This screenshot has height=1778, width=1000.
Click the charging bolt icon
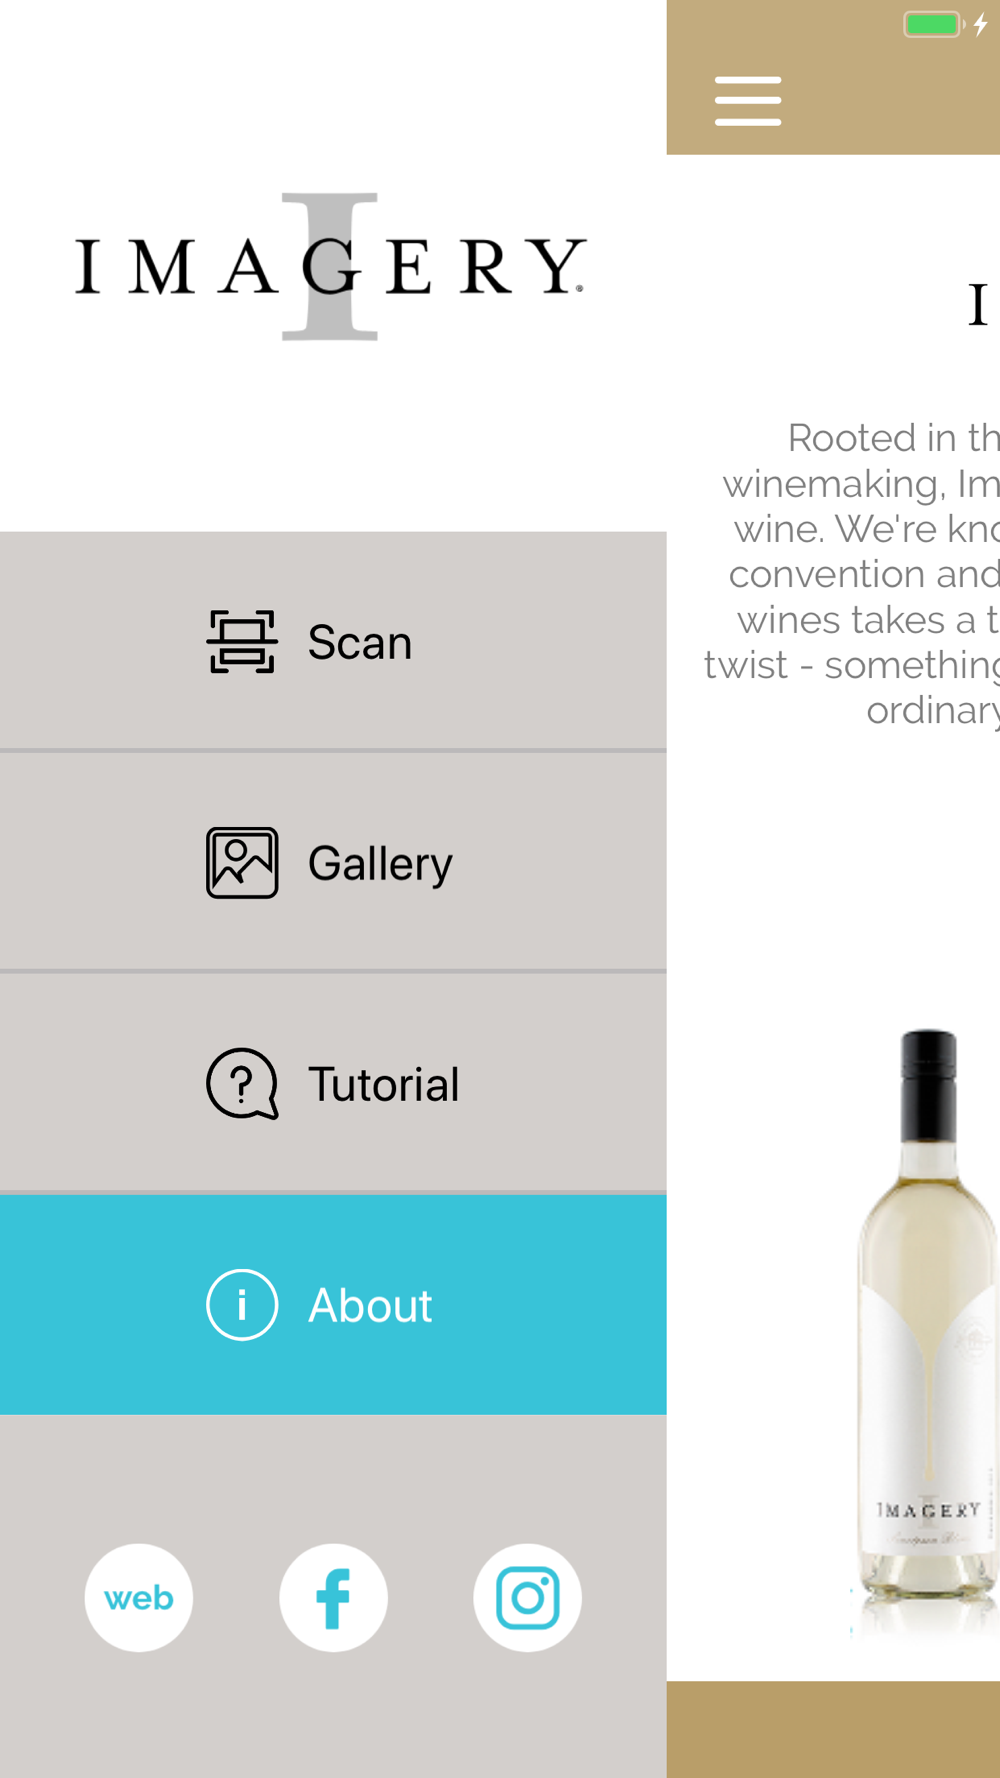pos(981,24)
